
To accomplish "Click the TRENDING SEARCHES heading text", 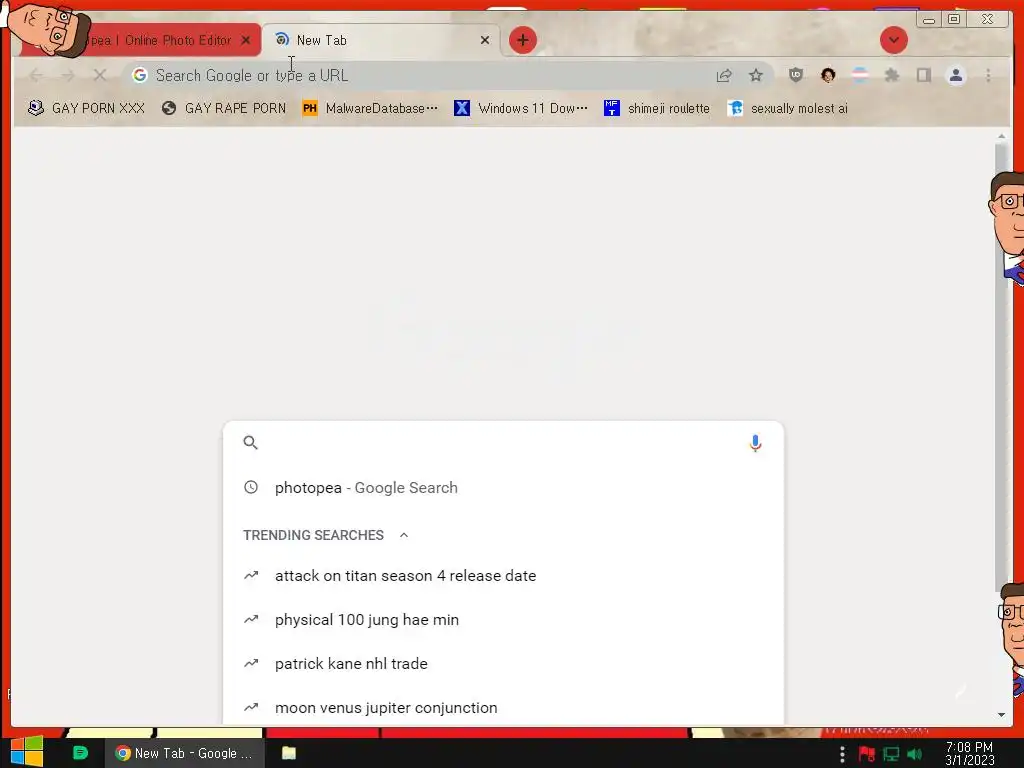I will click(313, 536).
